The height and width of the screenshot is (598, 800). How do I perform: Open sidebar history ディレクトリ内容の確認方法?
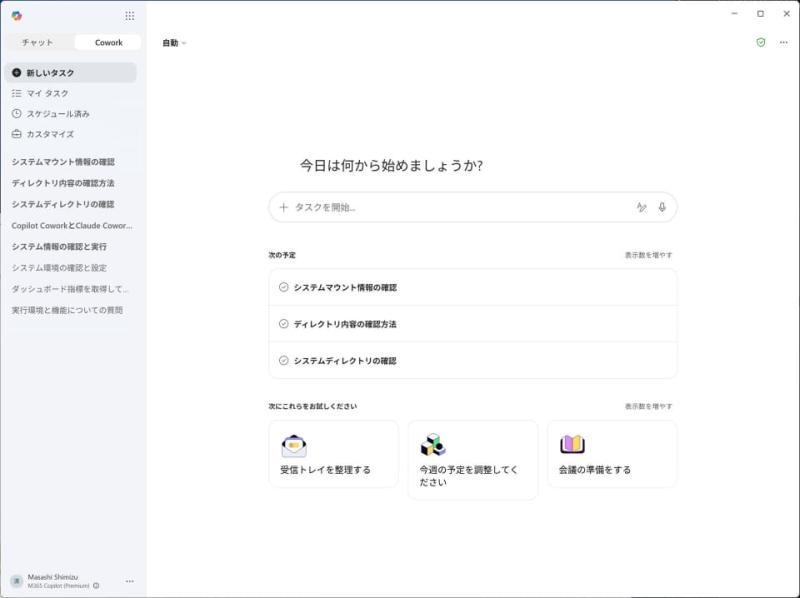tap(63, 183)
